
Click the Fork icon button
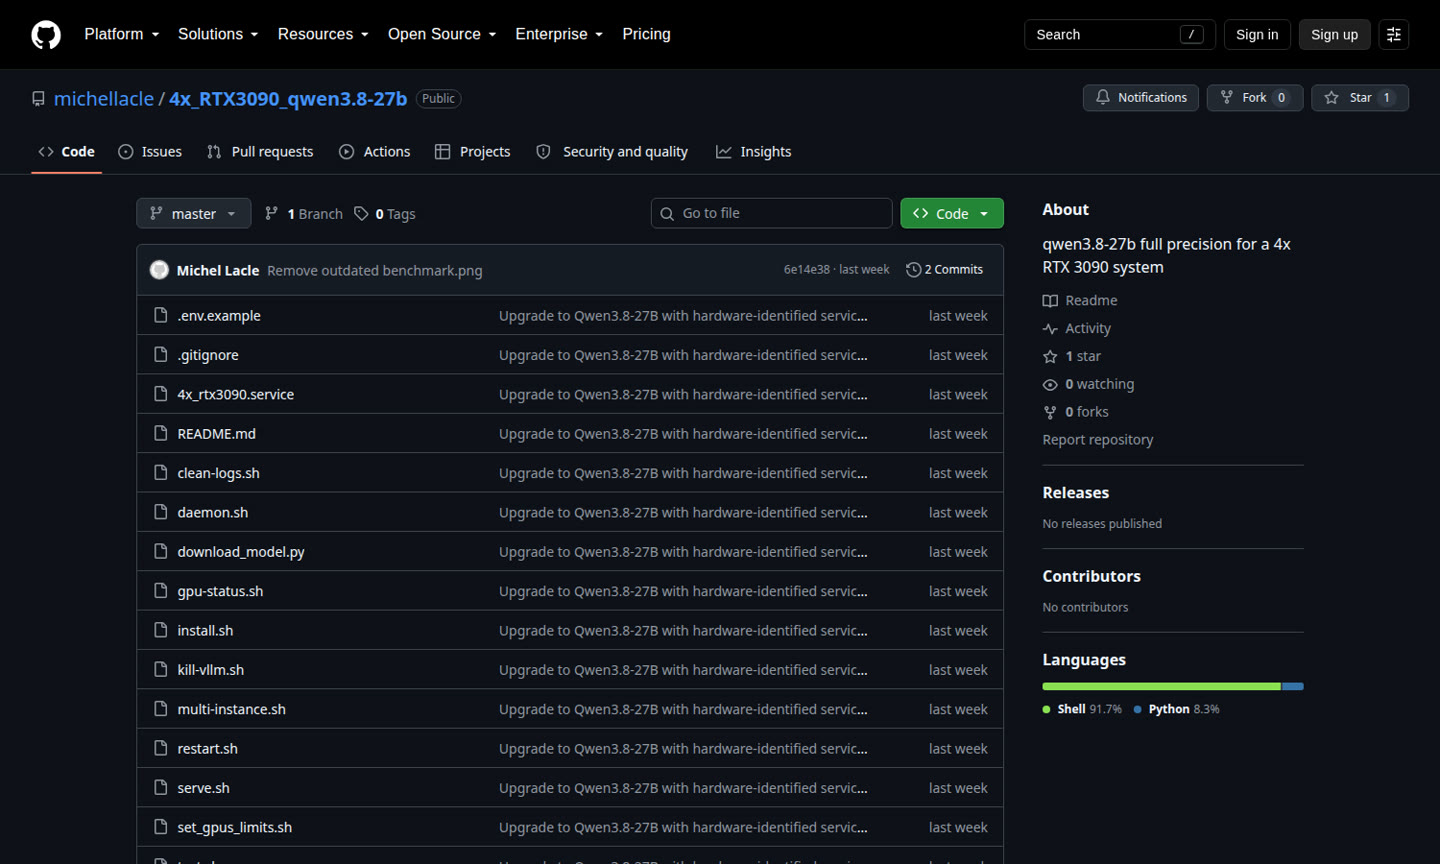click(1227, 98)
